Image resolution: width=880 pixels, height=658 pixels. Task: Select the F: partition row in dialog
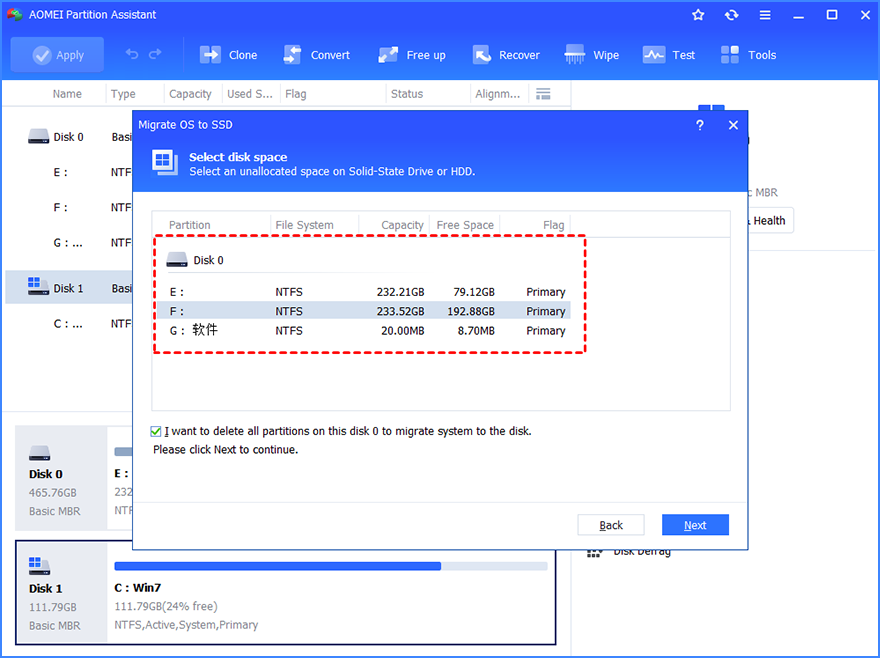363,311
